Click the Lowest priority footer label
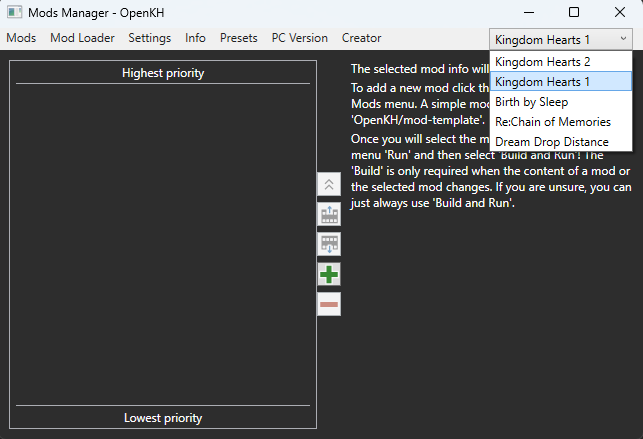 [x=163, y=418]
